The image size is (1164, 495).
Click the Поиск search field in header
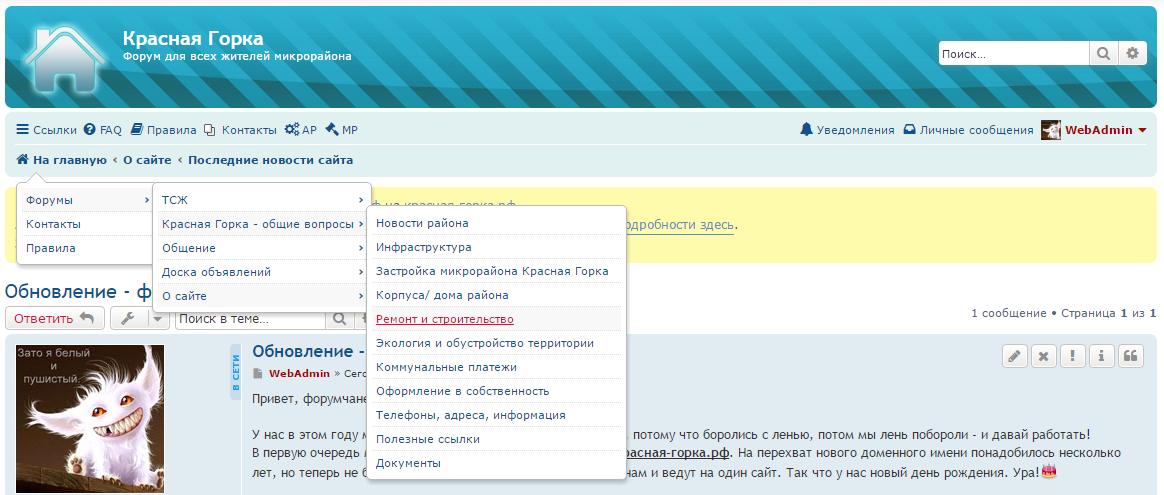[1012, 54]
